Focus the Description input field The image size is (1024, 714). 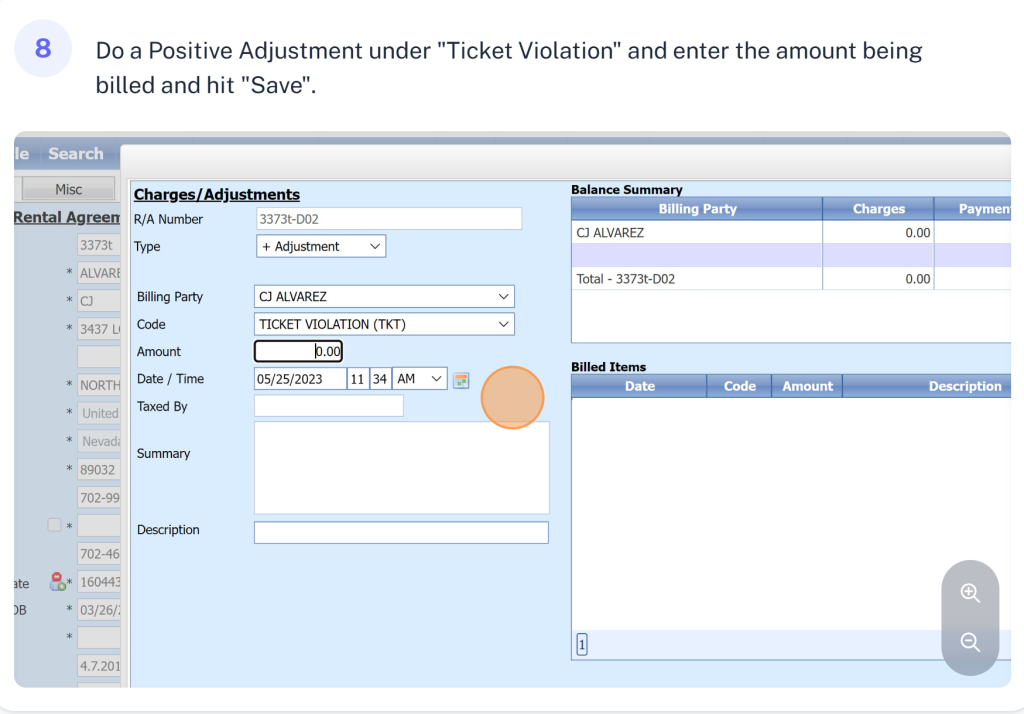pos(401,532)
